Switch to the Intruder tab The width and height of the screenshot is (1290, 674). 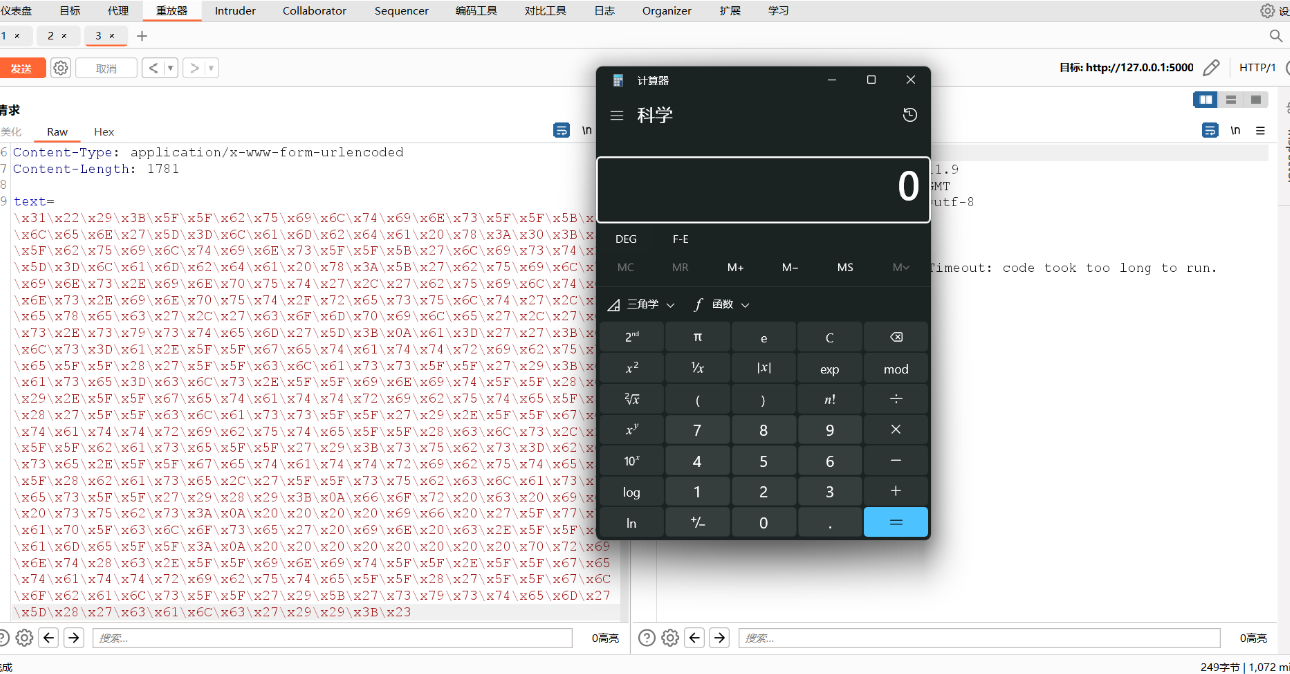click(x=235, y=11)
